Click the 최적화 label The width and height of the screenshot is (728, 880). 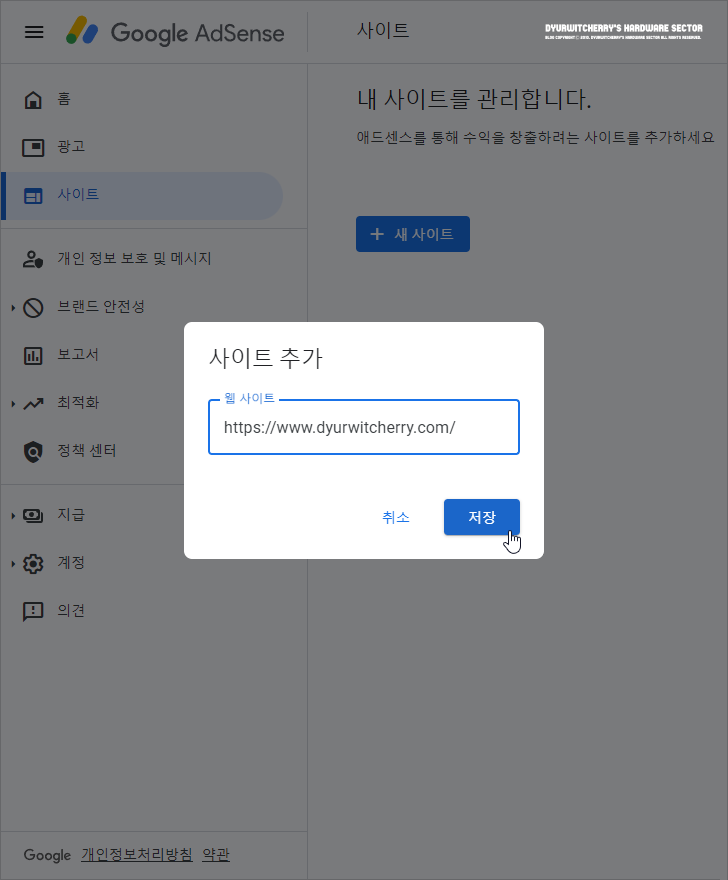tap(78, 402)
